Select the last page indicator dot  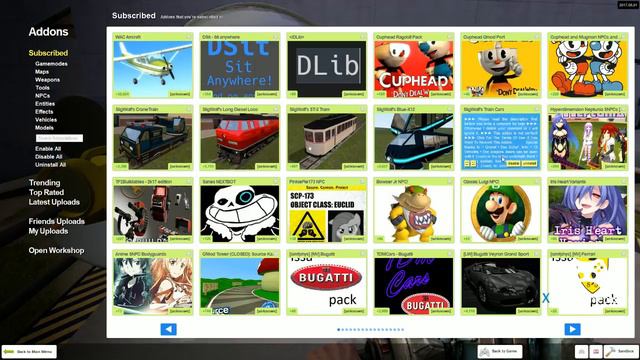point(403,329)
